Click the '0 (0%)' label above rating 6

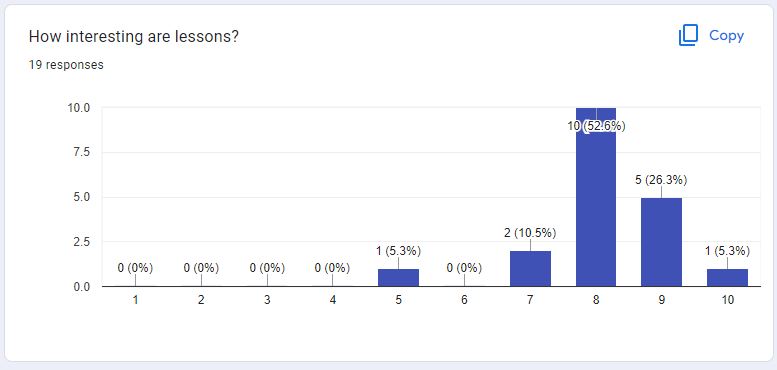tap(464, 268)
